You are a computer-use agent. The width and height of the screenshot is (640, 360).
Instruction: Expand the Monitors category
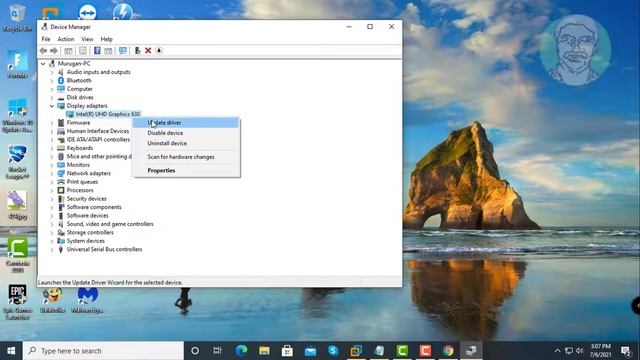[x=52, y=165]
